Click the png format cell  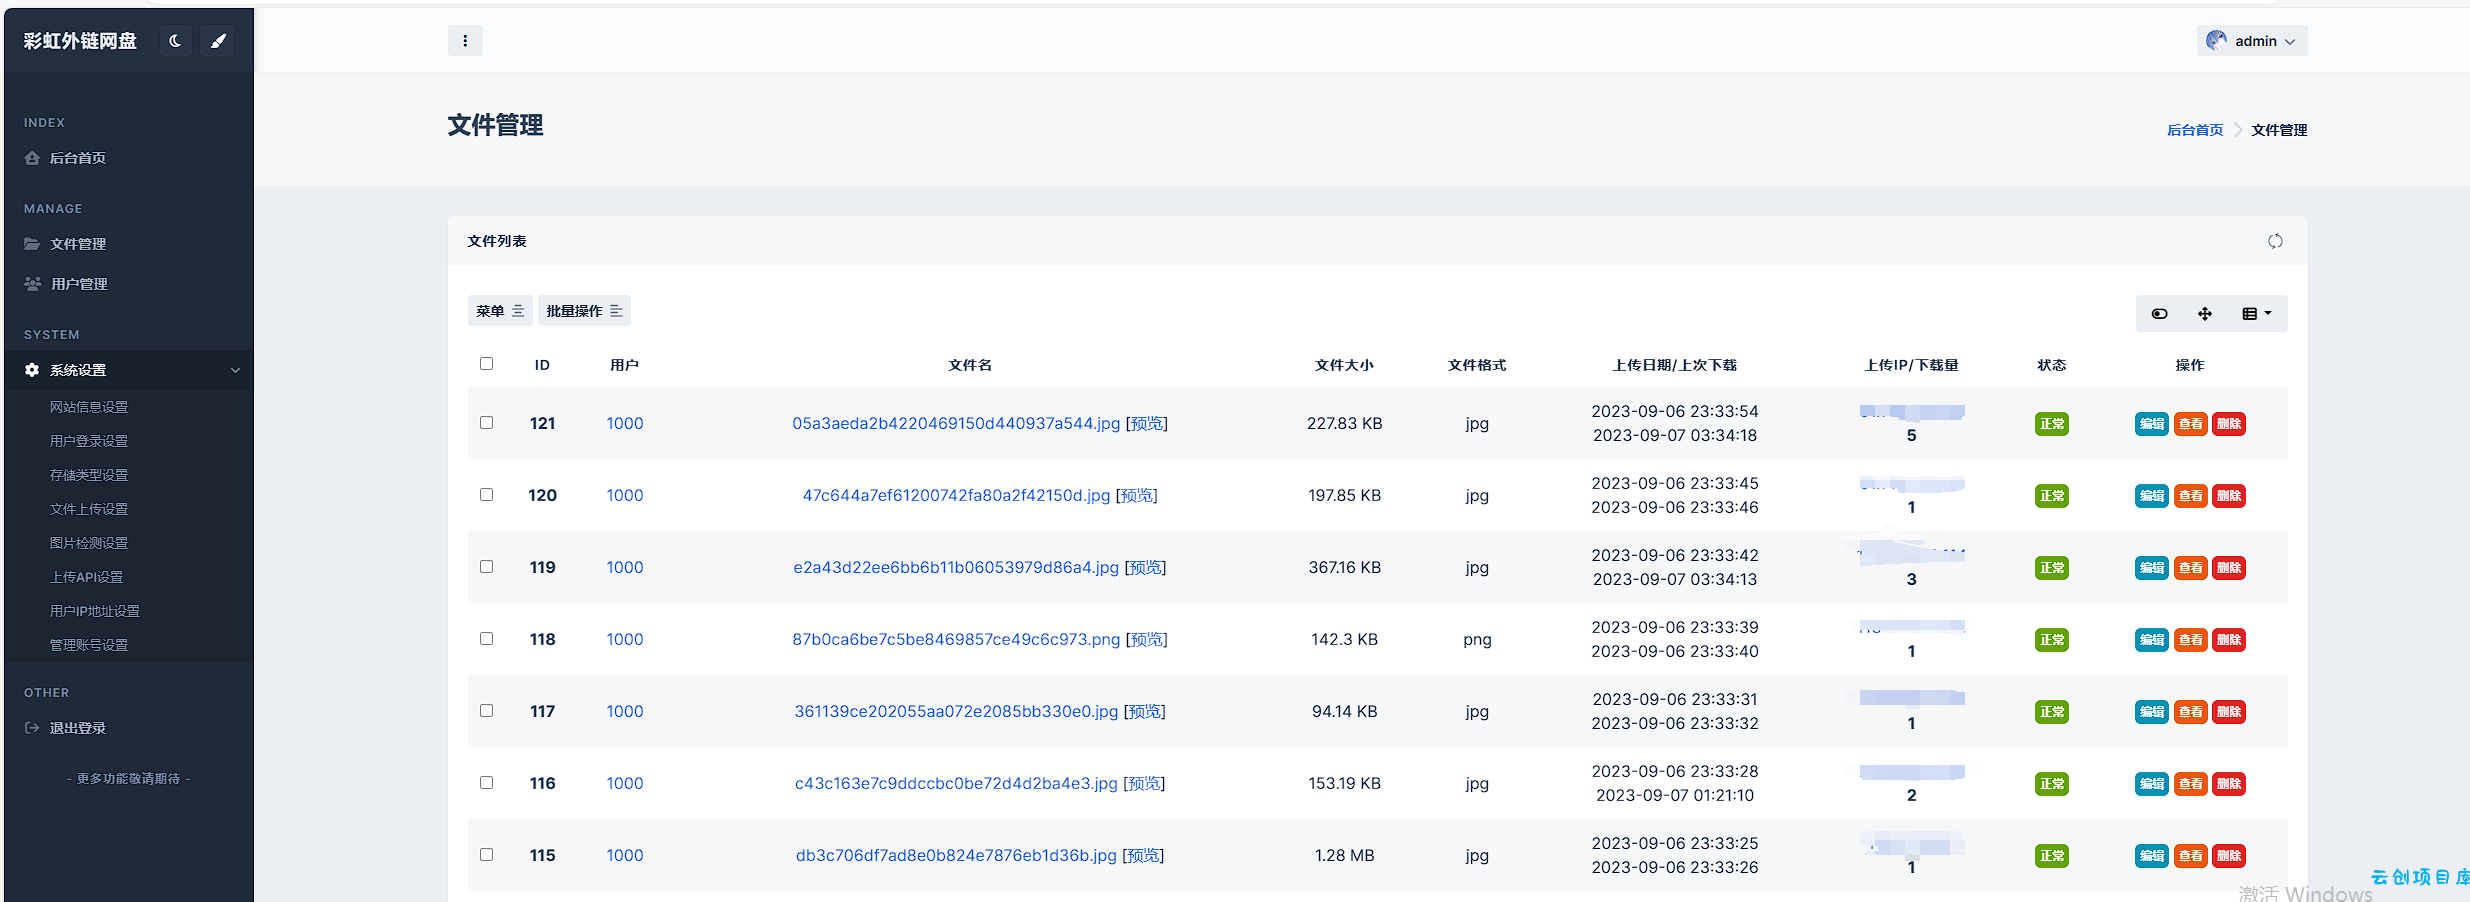pyautogui.click(x=1477, y=640)
